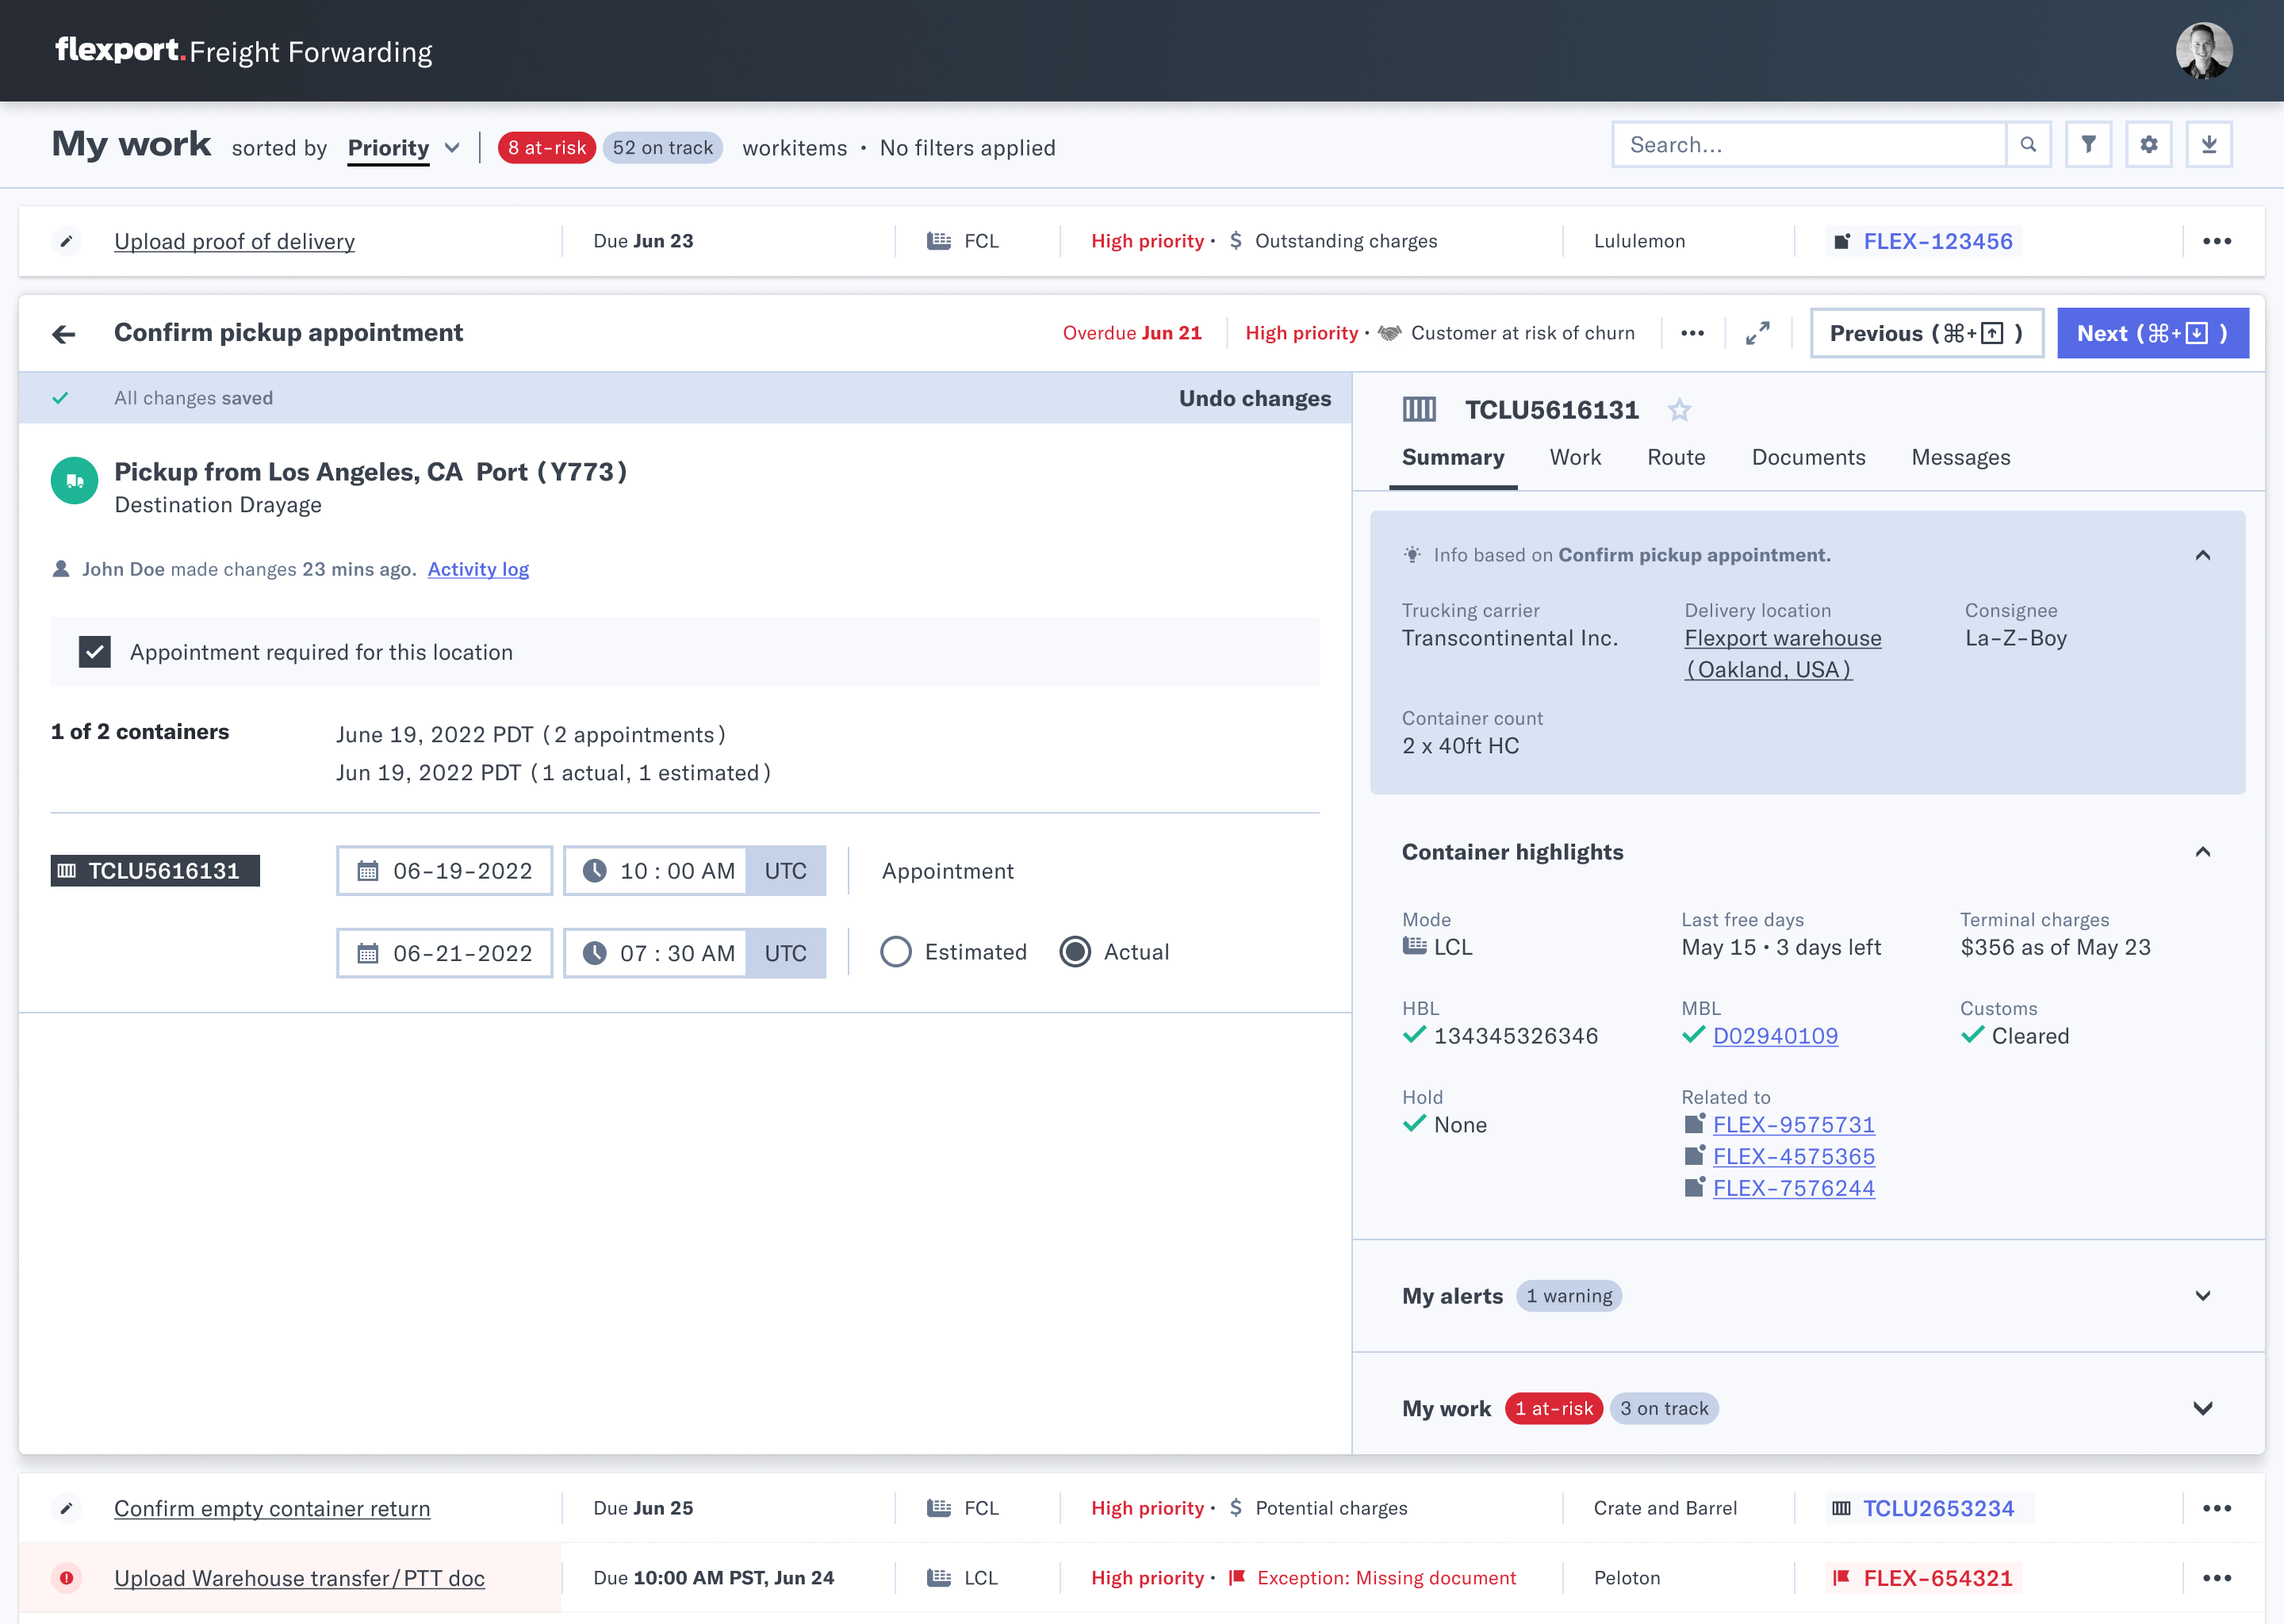Open the settings gear icon

2149,145
